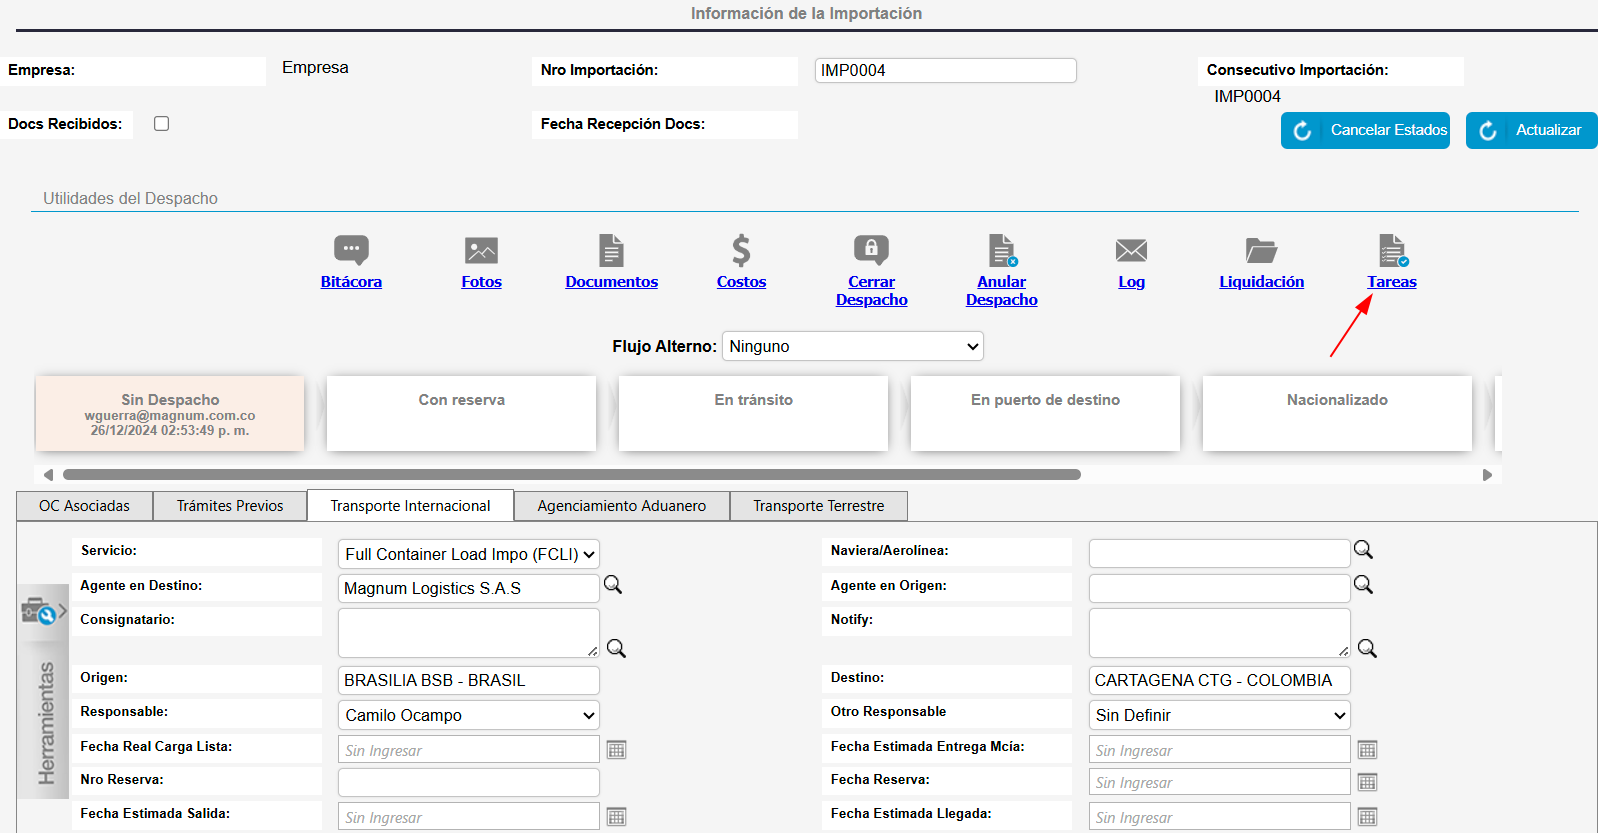
Task: Toggle the Docs Recibidos checkbox
Action: (x=162, y=124)
